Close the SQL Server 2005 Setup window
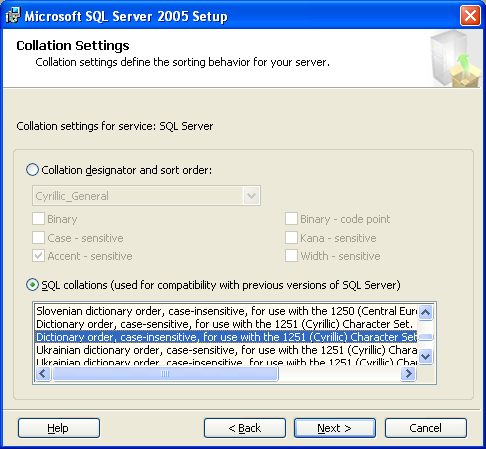486x449 pixels. tap(470, 16)
